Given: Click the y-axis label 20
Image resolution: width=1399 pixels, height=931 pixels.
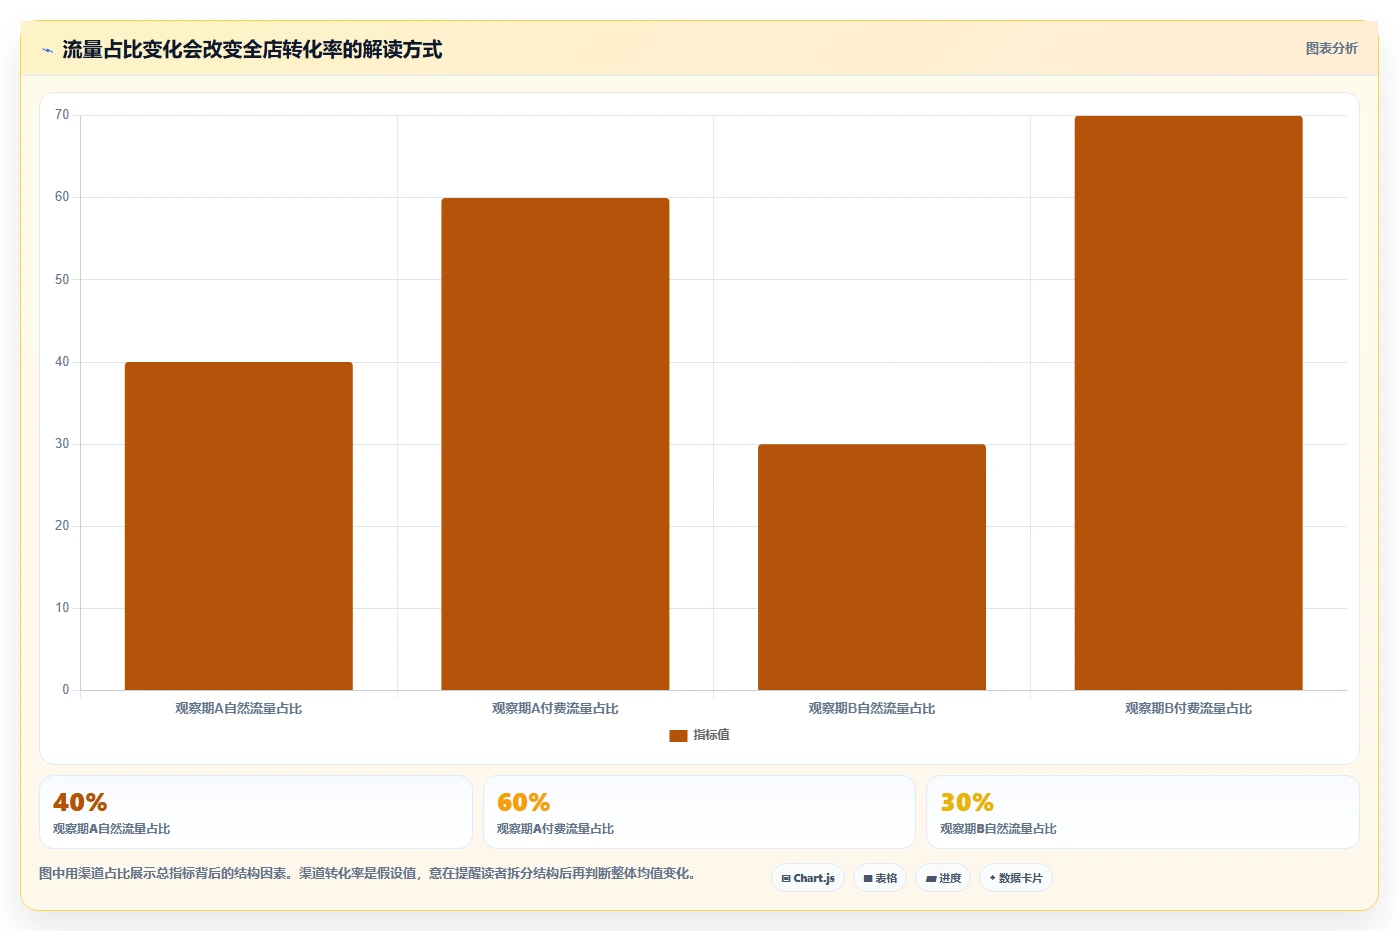Looking at the screenshot, I should pos(62,526).
